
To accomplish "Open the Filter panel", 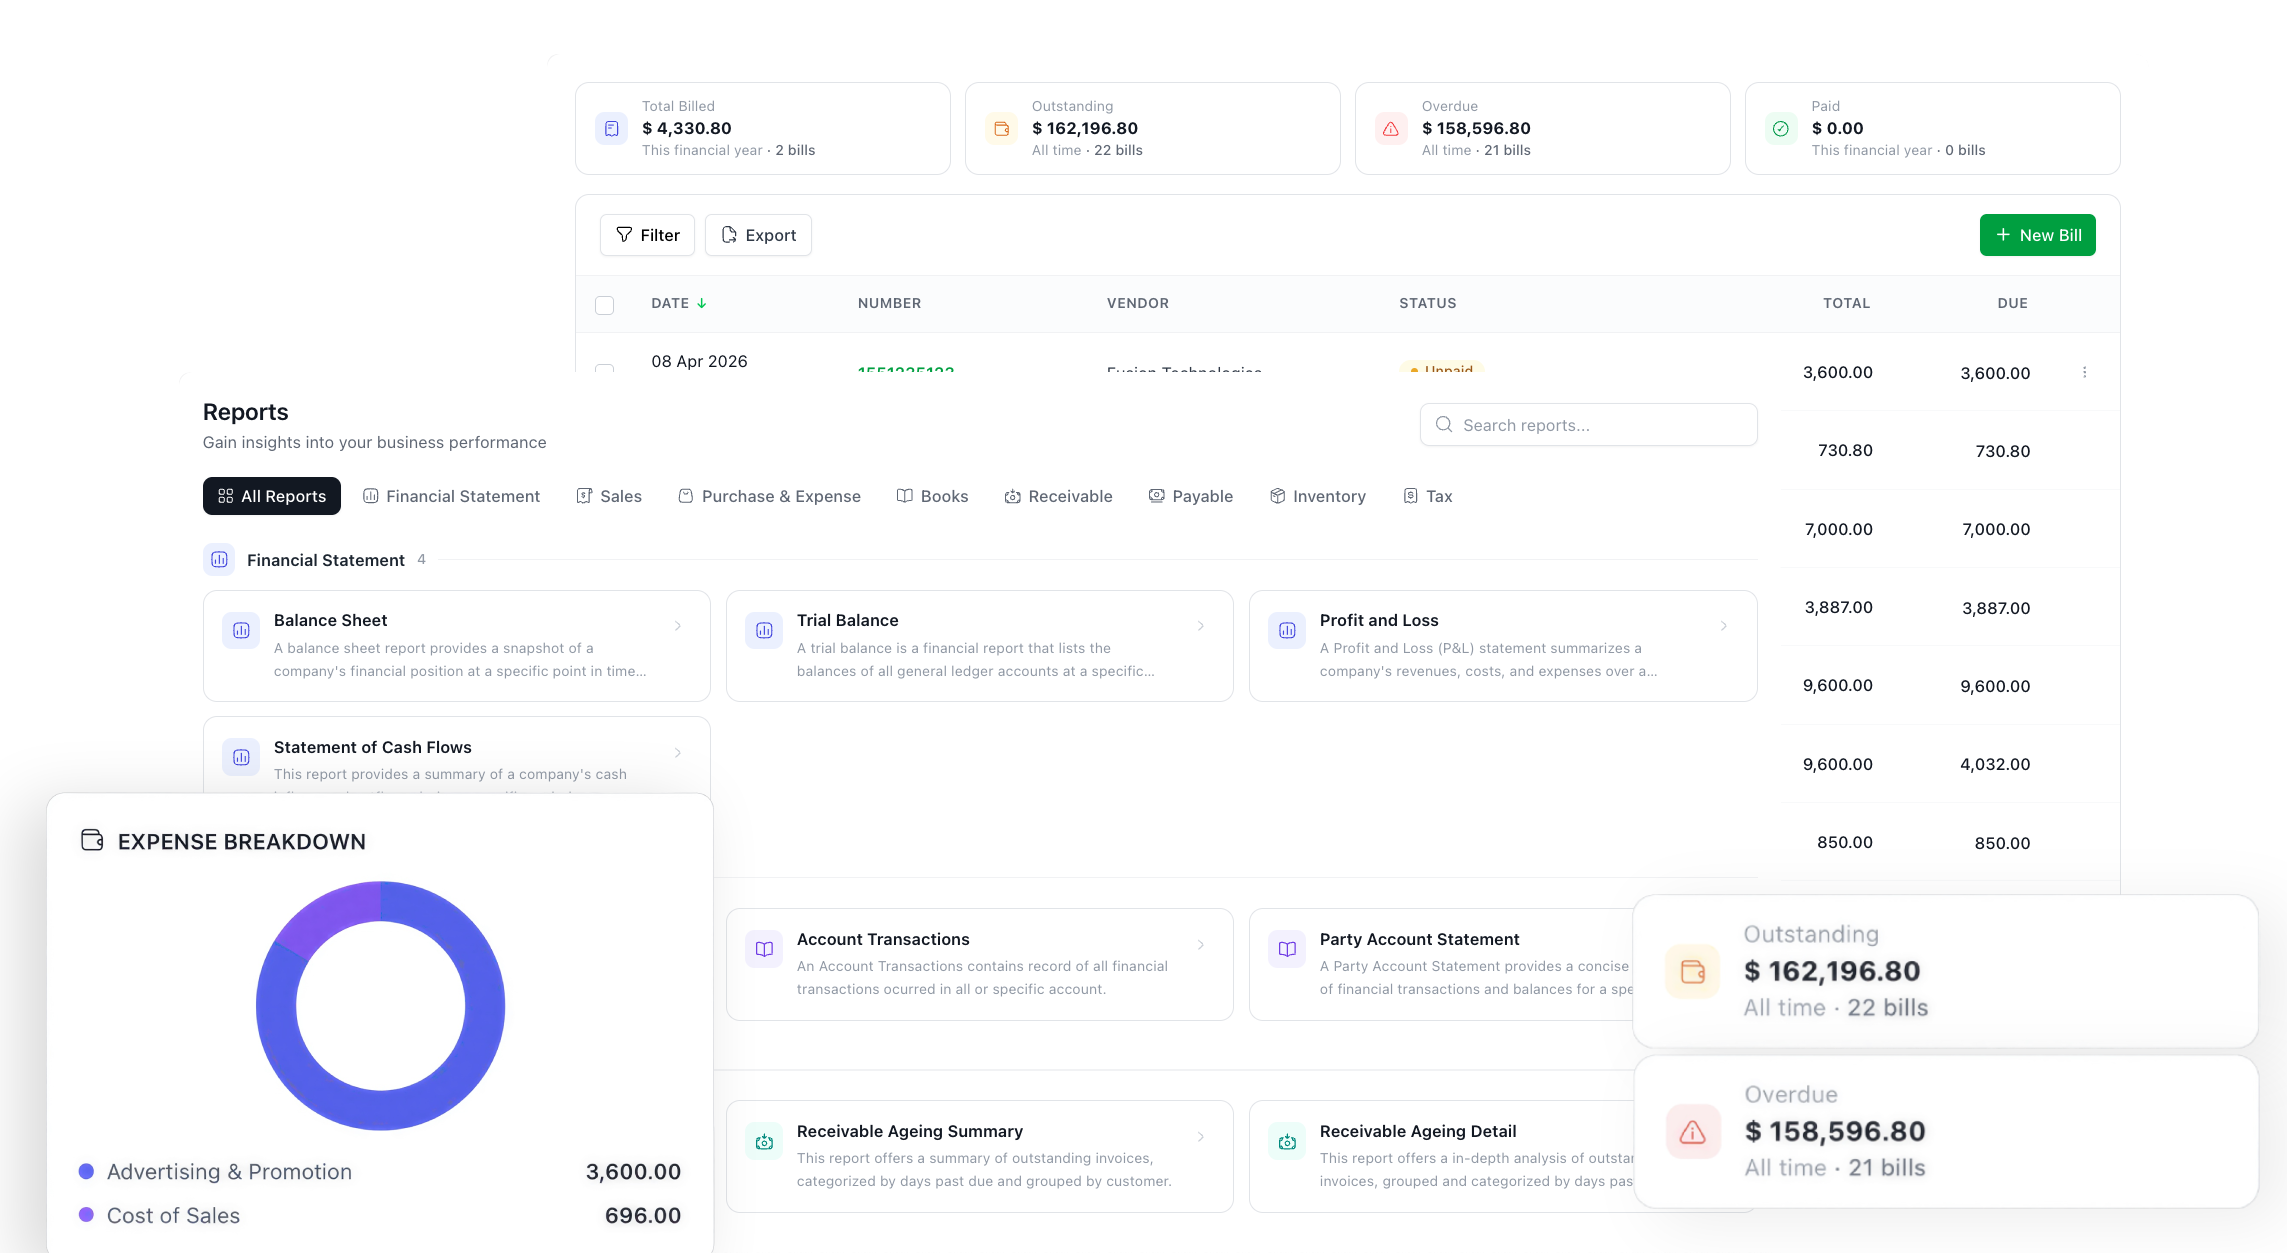I will point(647,235).
